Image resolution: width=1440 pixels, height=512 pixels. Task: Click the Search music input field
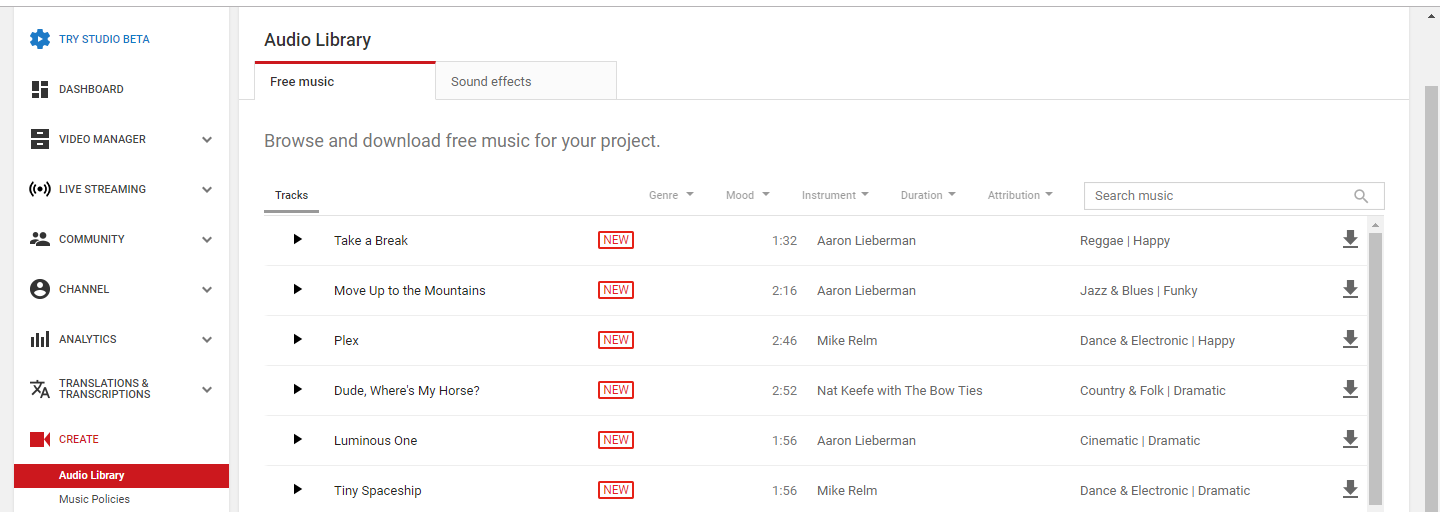(1220, 196)
